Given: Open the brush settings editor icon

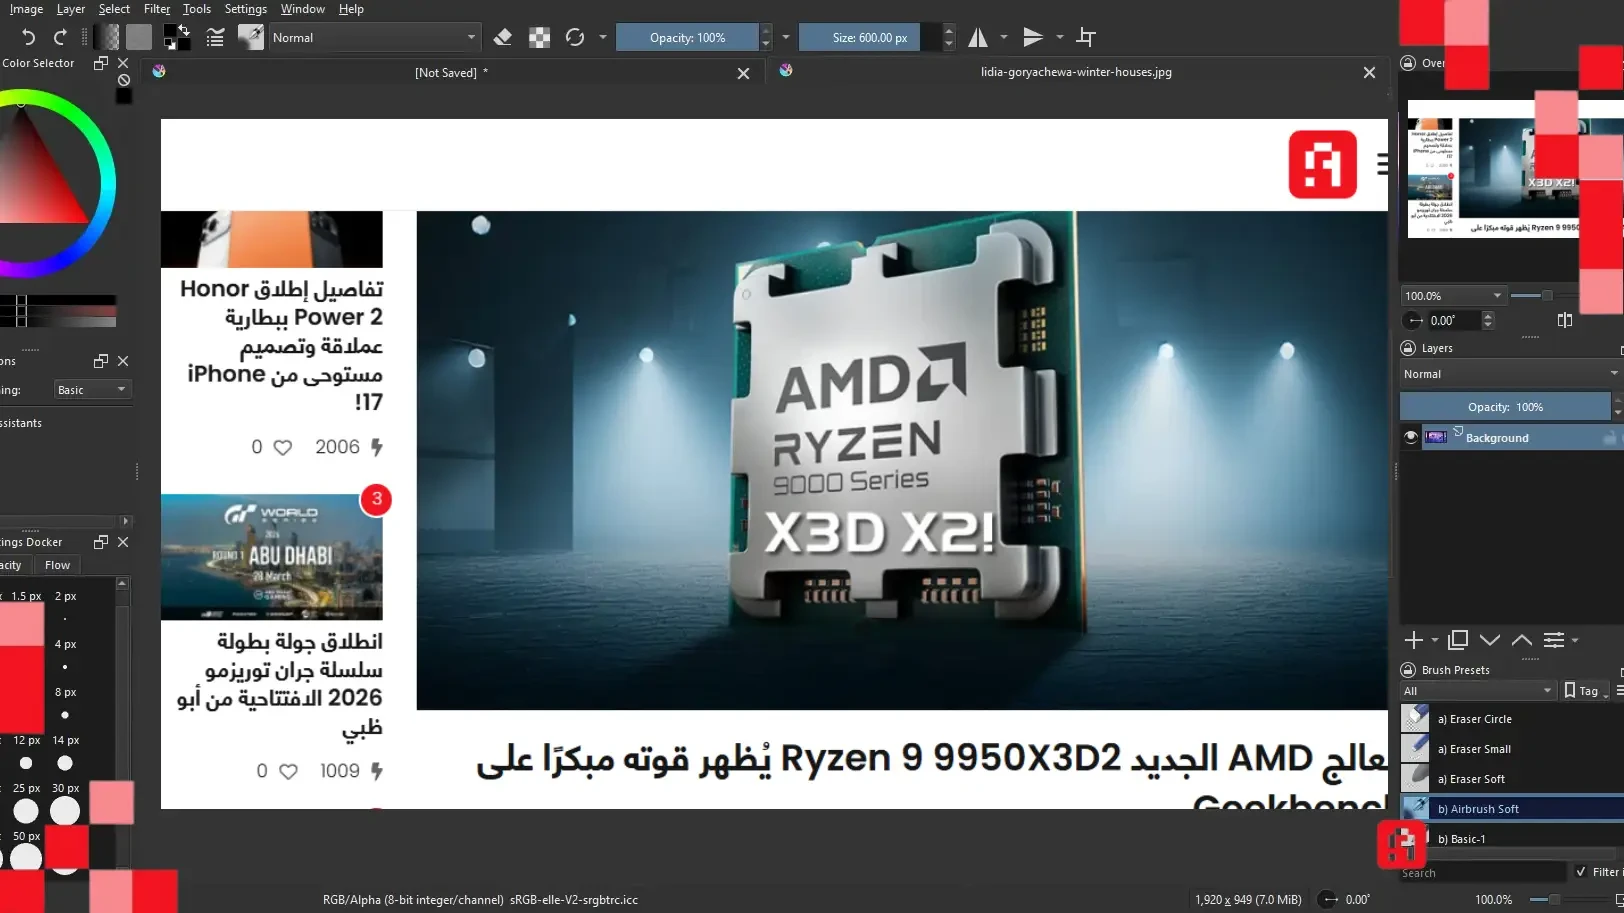Looking at the screenshot, I should click(215, 38).
